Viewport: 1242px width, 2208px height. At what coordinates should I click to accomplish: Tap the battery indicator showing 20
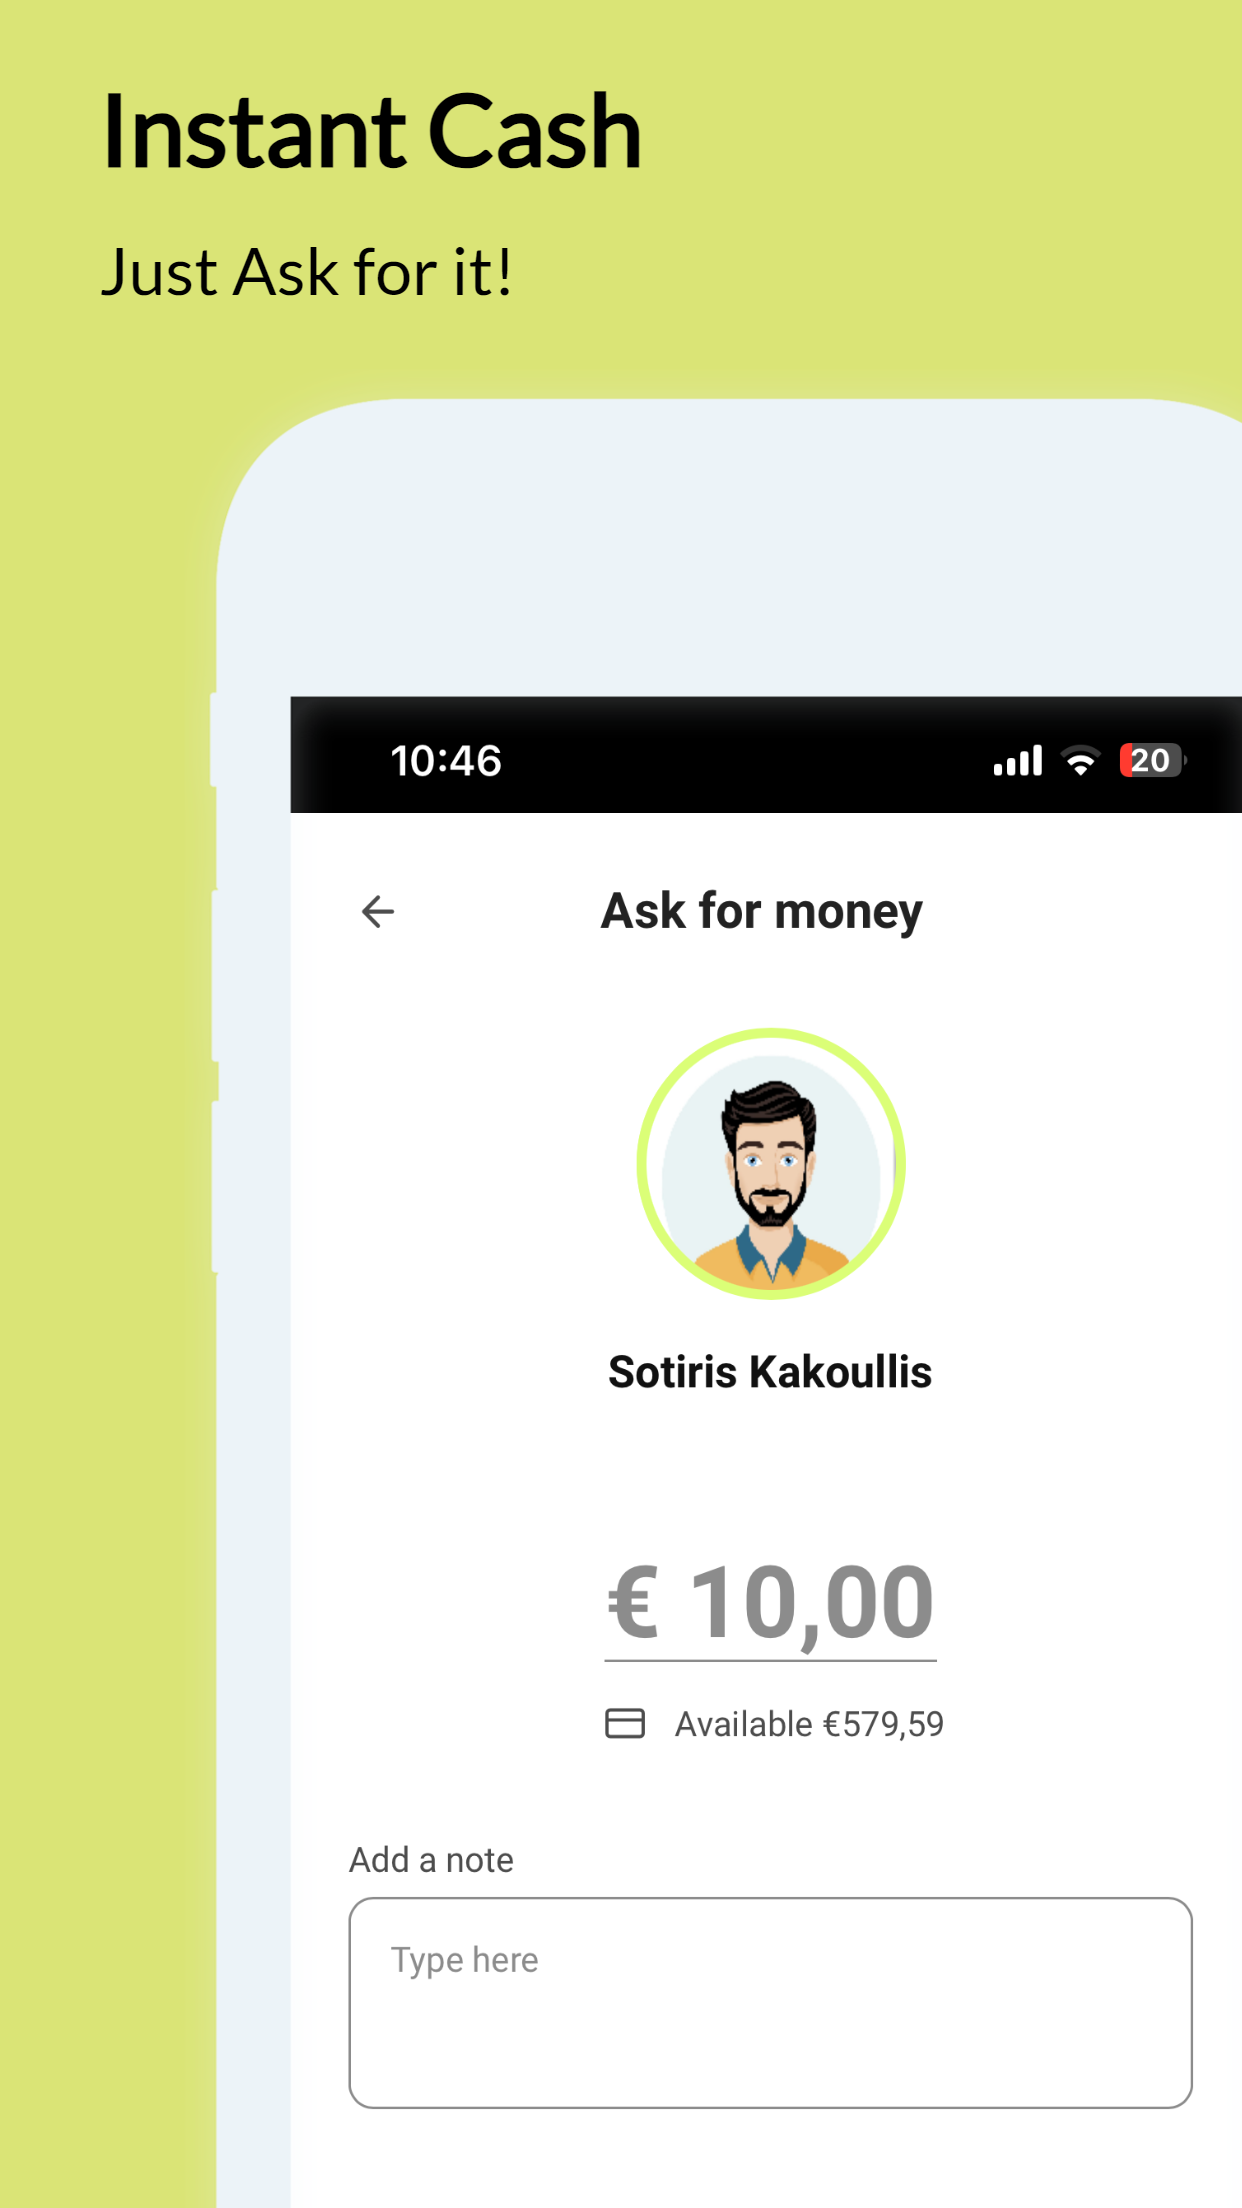1152,760
